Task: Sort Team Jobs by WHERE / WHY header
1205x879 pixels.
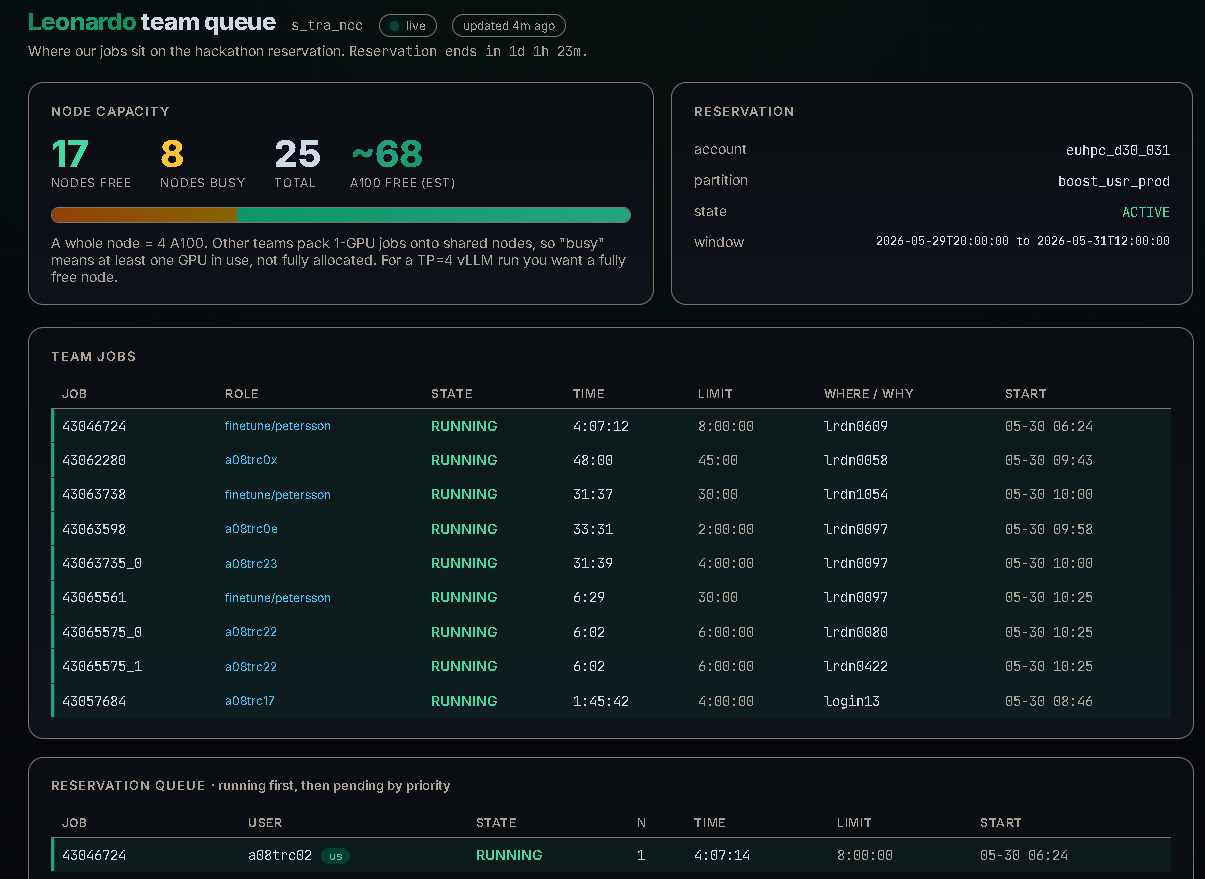Action: click(869, 394)
